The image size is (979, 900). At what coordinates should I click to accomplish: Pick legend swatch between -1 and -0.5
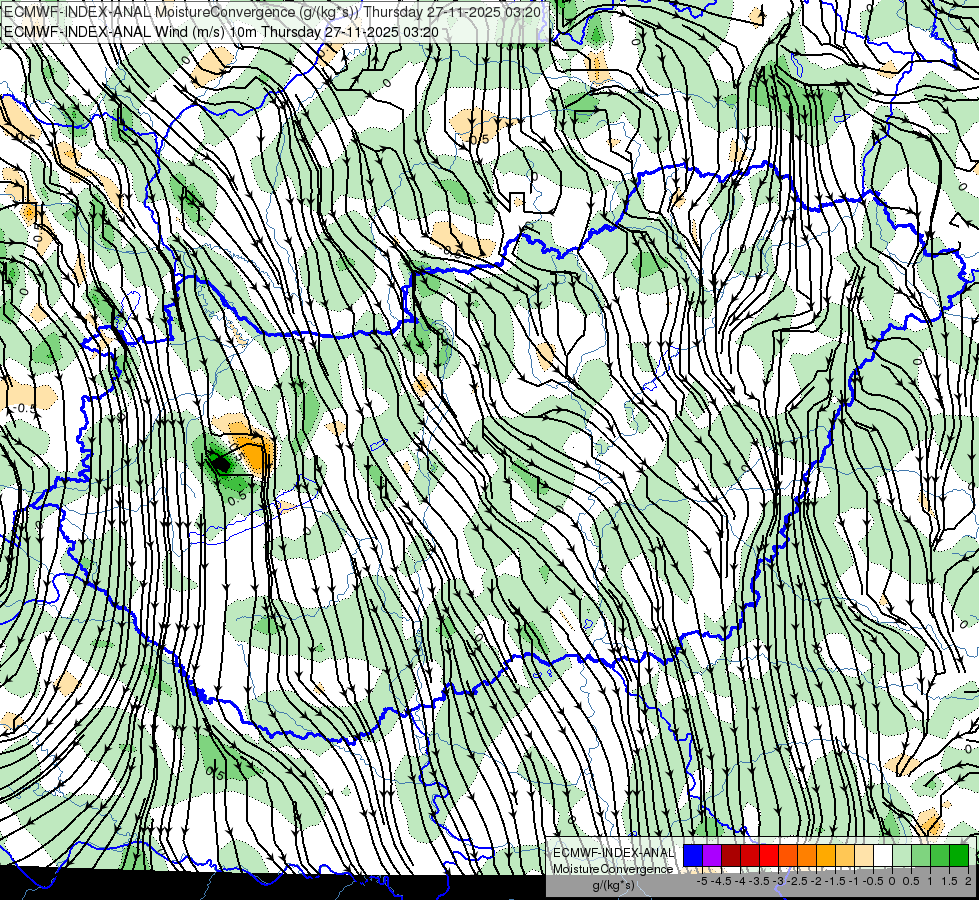pyautogui.click(x=864, y=855)
